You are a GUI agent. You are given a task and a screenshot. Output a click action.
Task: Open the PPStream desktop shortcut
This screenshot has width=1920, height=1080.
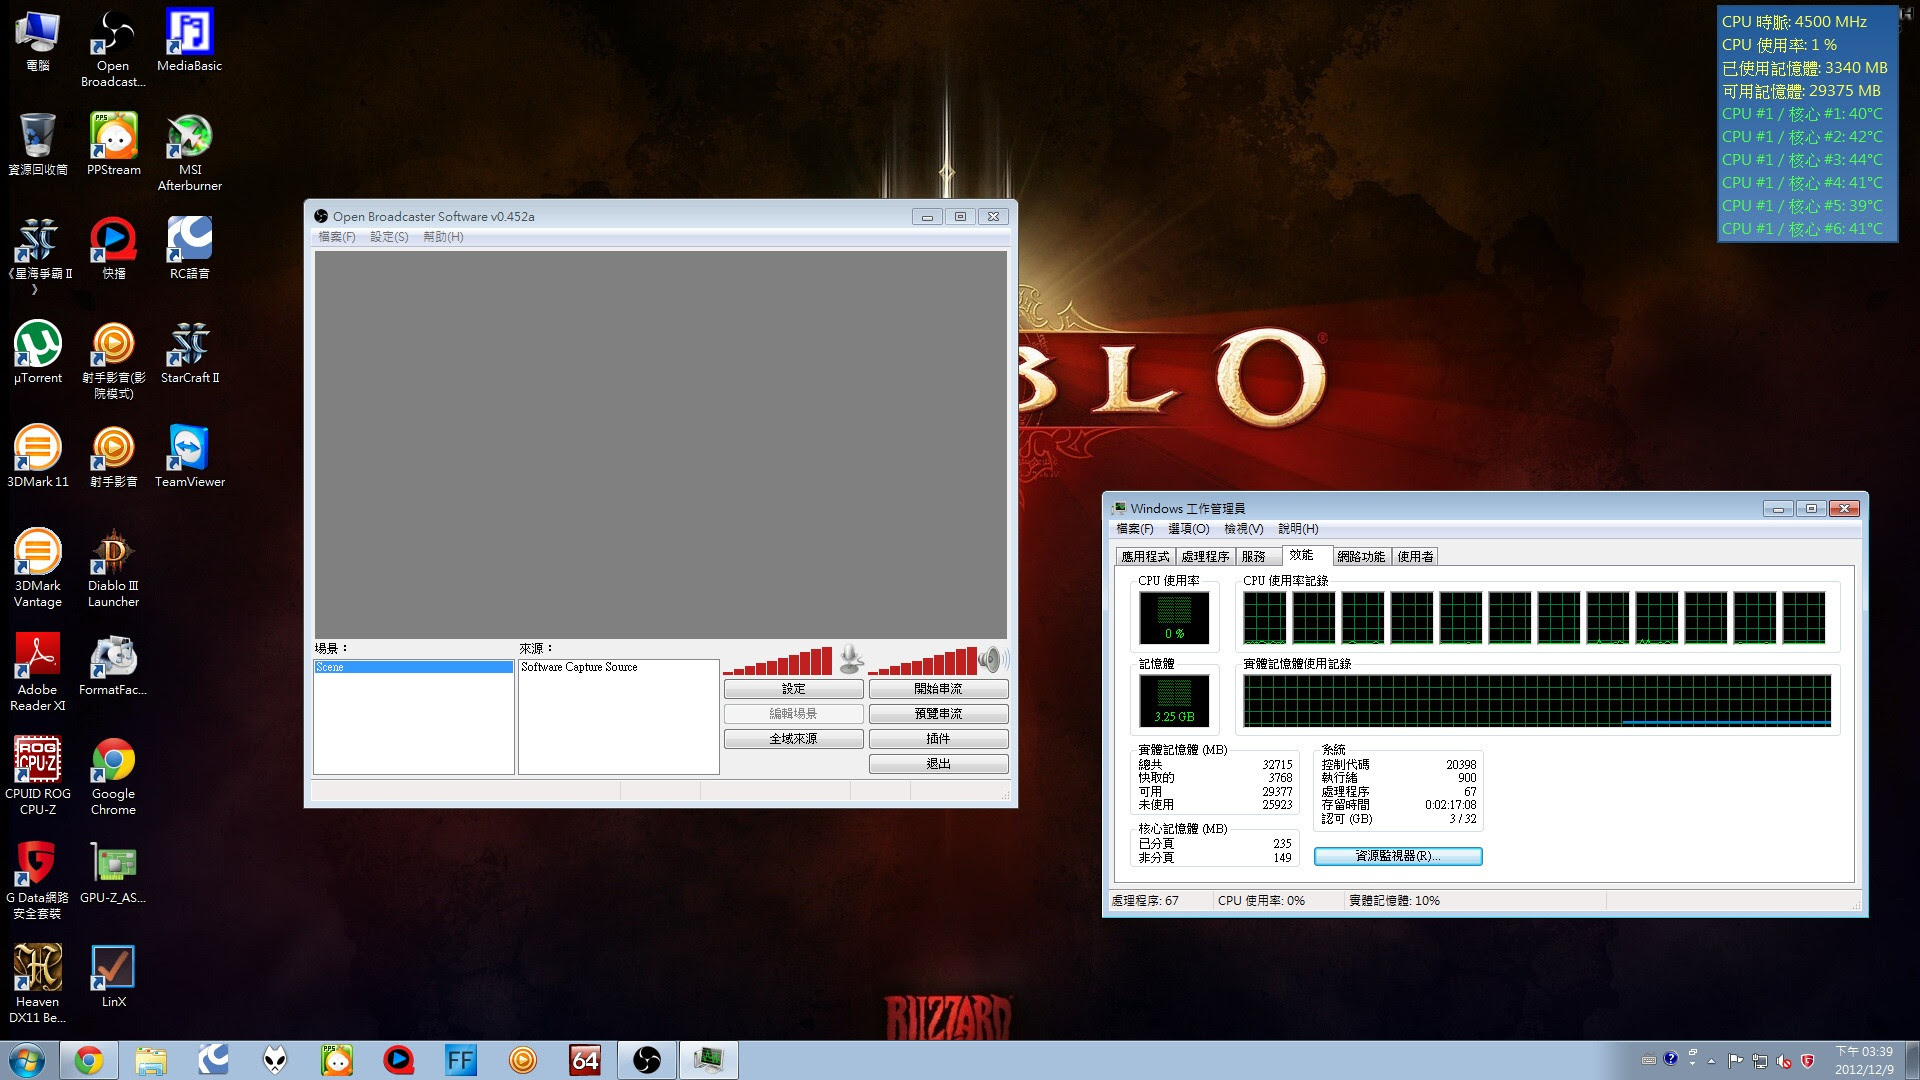click(x=113, y=144)
